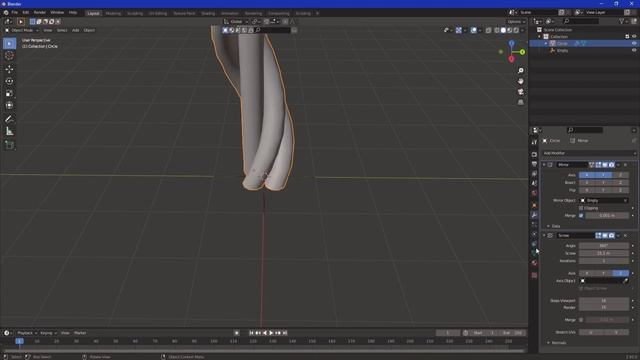
Task: Open Output properties tab icon
Action: pyautogui.click(x=534, y=164)
